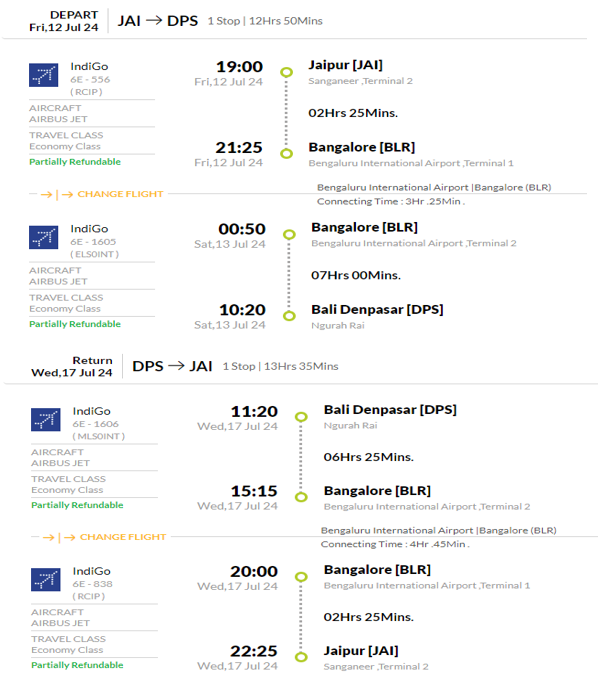
Task: Click the Bangalore arrival circle marker at 21:25
Action: (x=286, y=153)
